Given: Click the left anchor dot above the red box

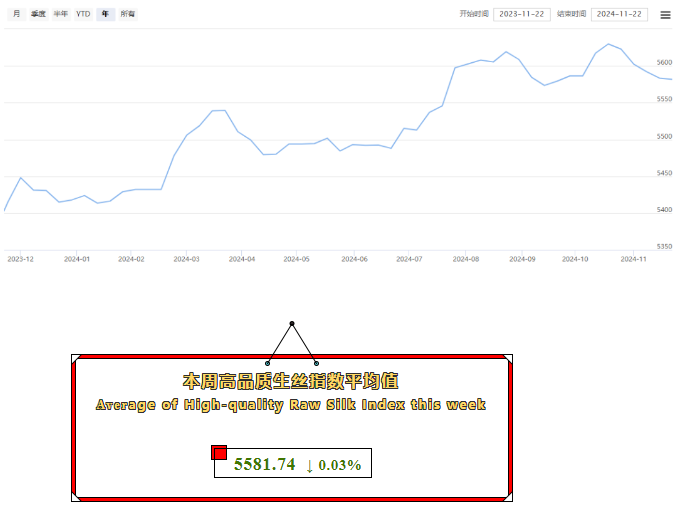Looking at the screenshot, I should [268, 363].
